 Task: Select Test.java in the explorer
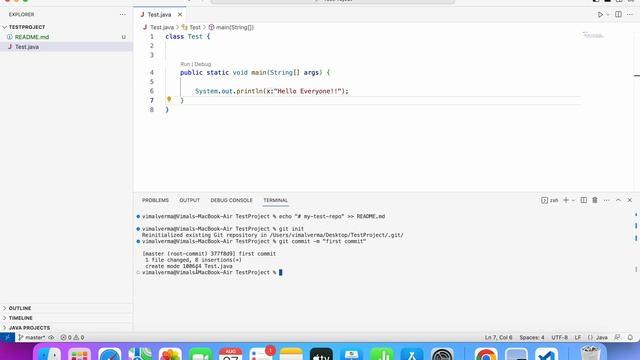(27, 47)
